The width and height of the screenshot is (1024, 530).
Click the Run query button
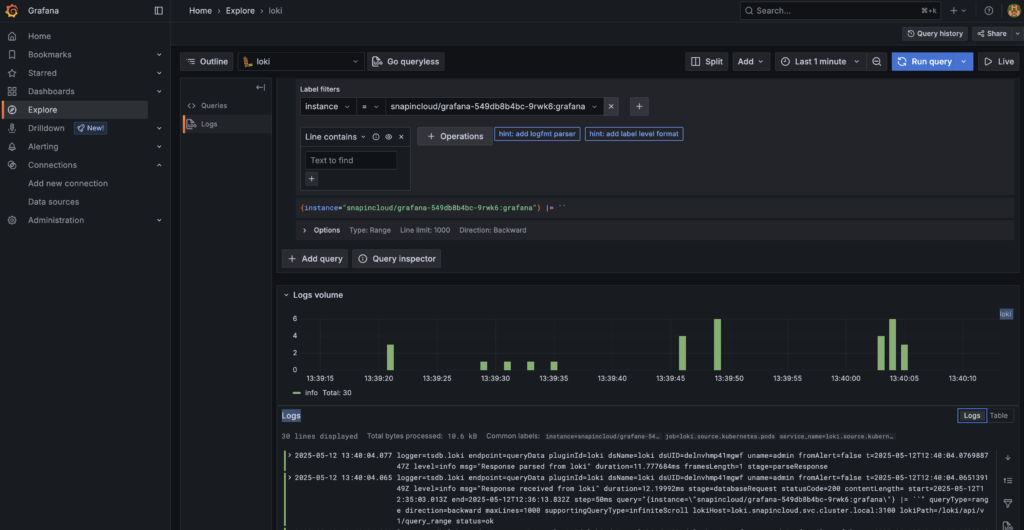(924, 61)
